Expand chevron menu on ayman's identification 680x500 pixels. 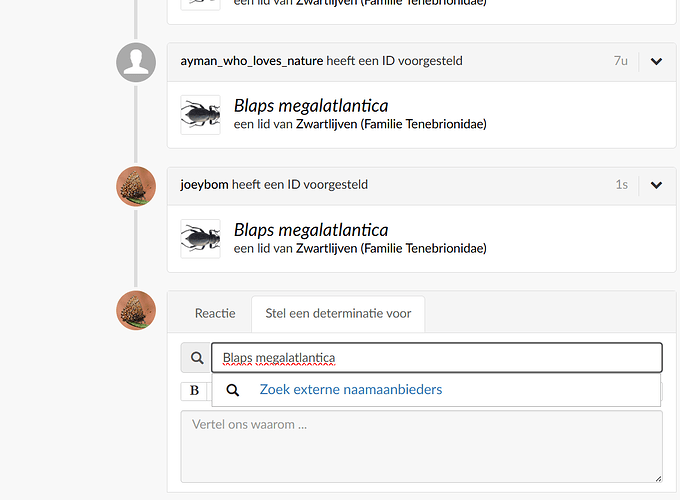[656, 61]
